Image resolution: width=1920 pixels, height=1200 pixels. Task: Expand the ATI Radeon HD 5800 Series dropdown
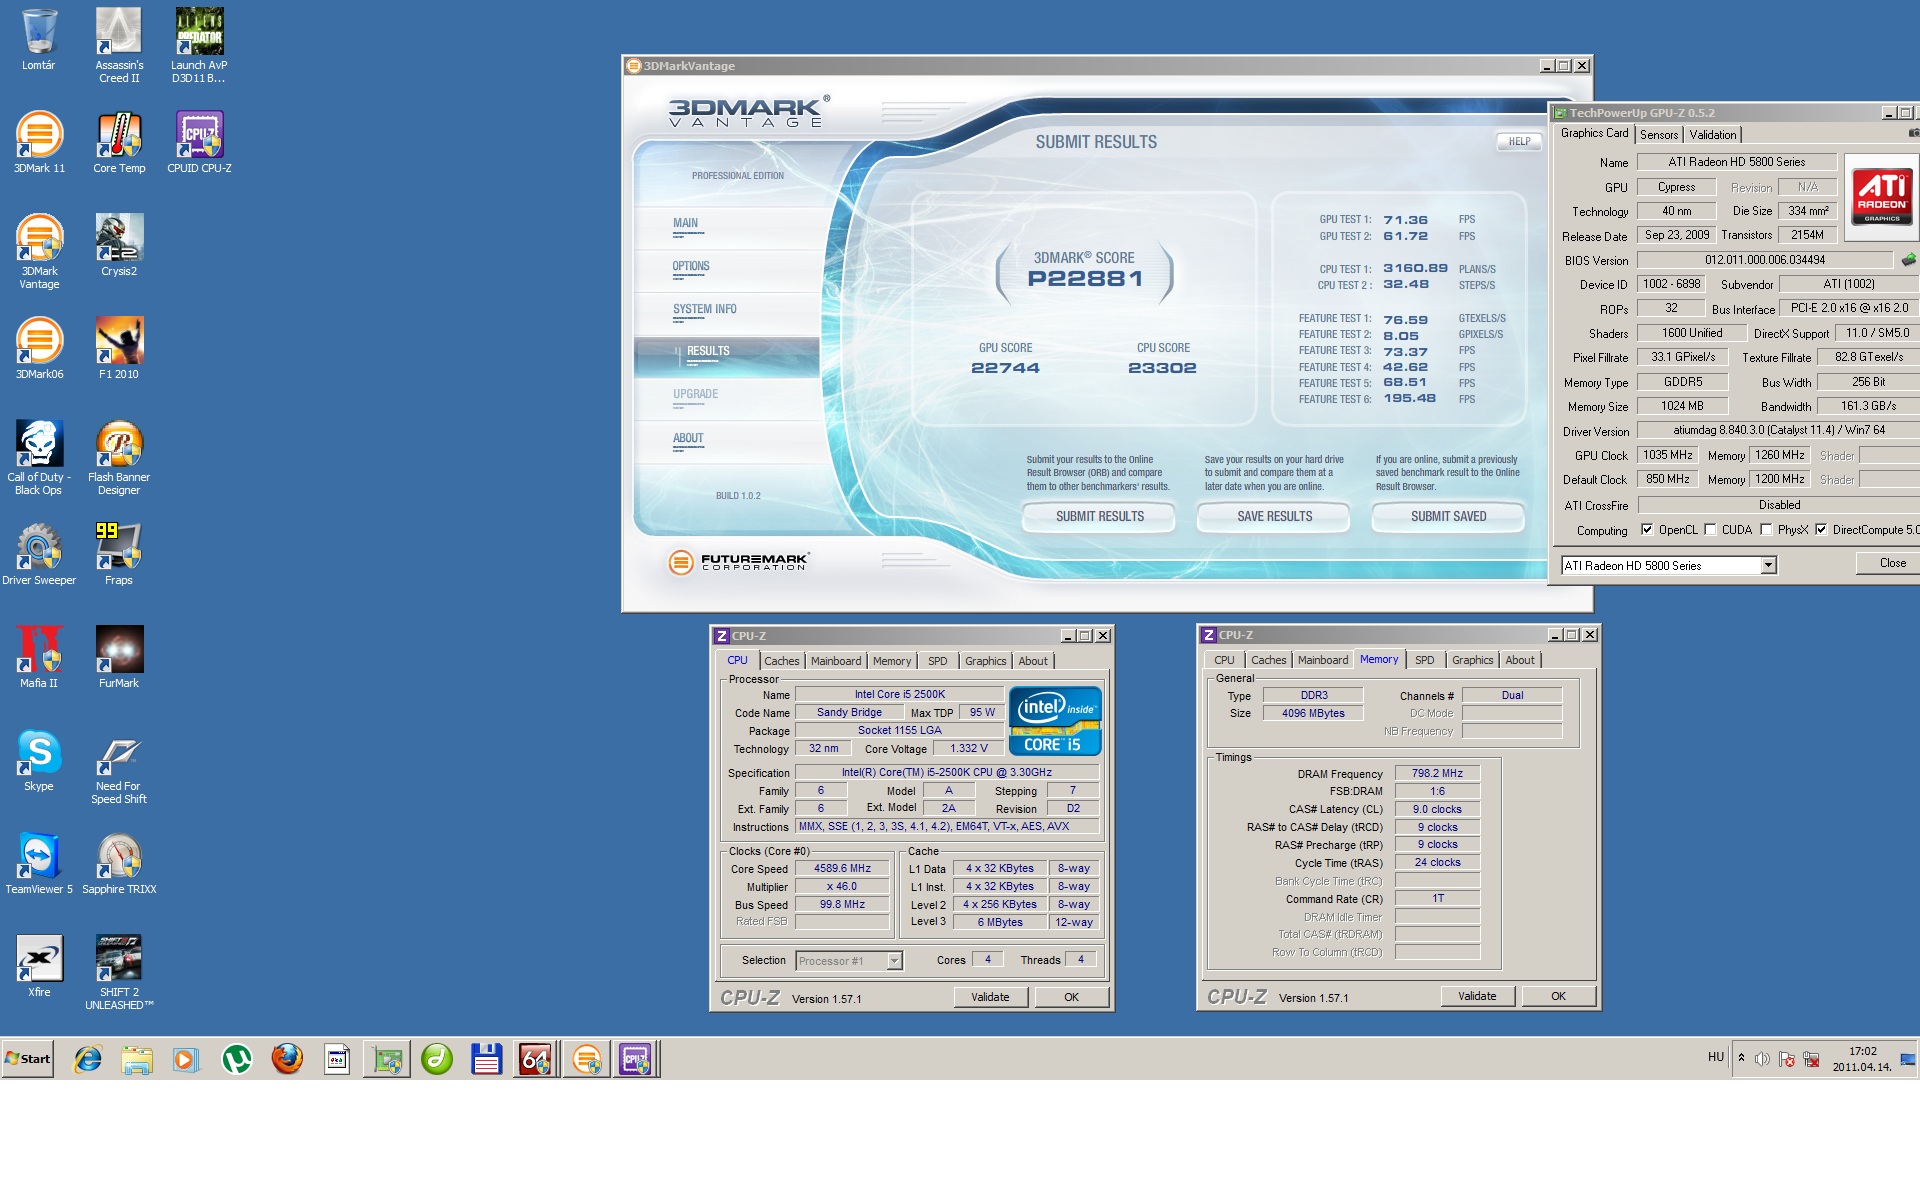point(1768,566)
